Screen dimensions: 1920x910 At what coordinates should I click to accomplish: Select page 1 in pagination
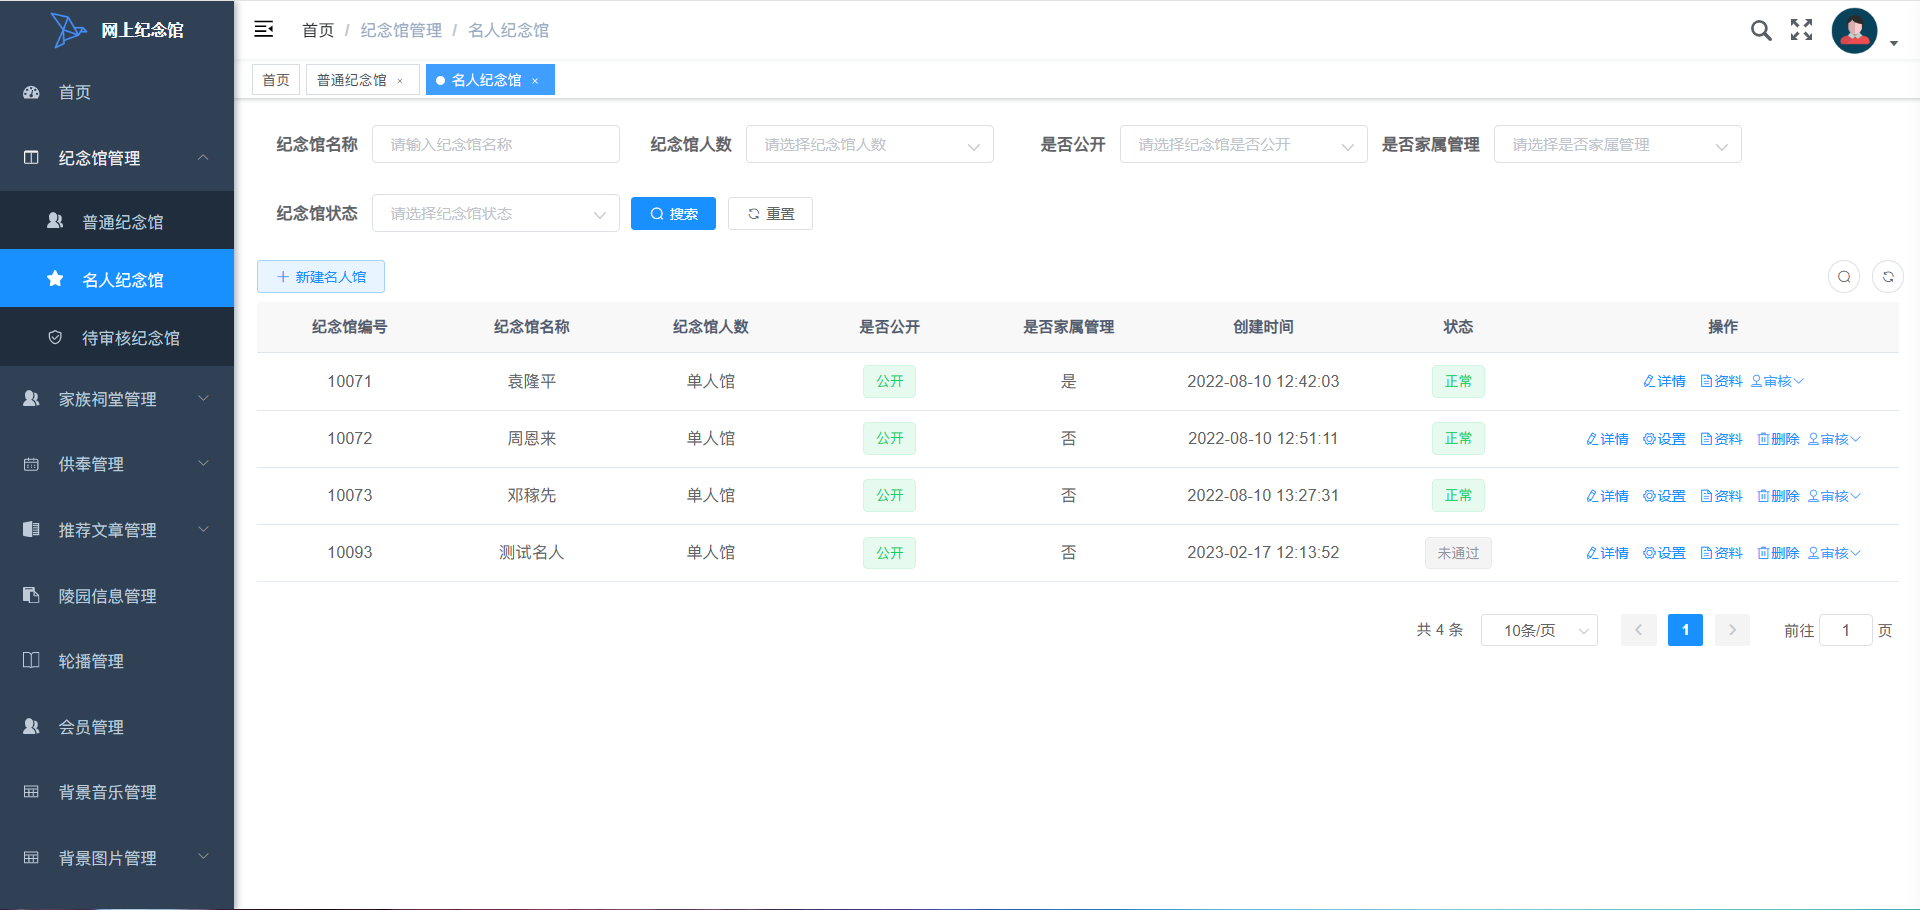1685,630
